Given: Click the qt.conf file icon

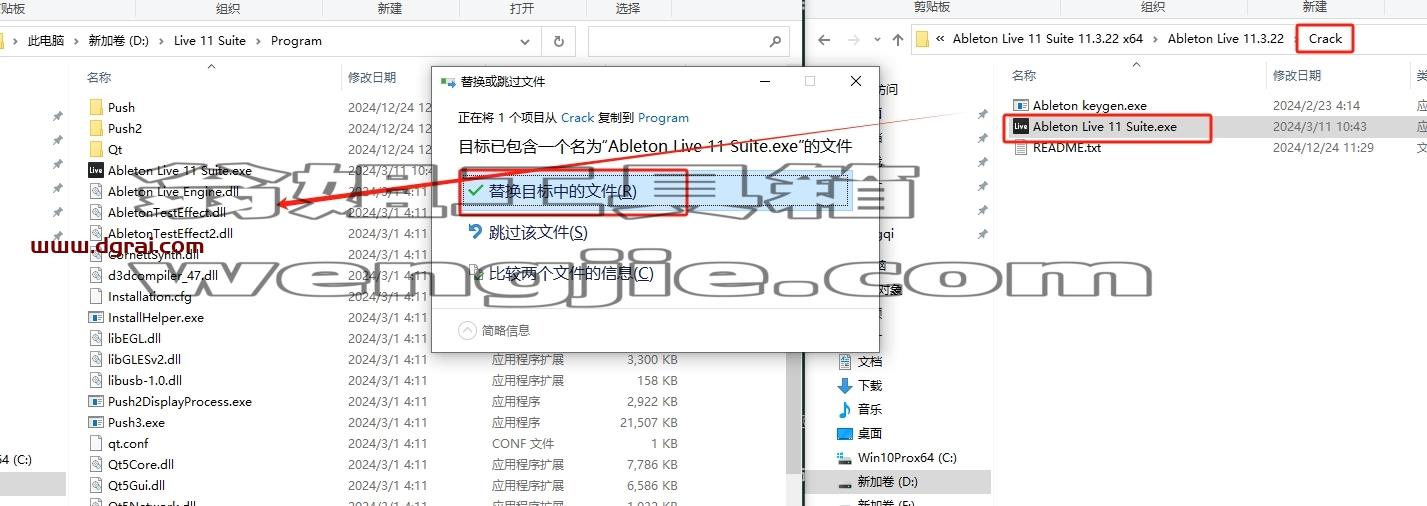Looking at the screenshot, I should pyautogui.click(x=96, y=443).
